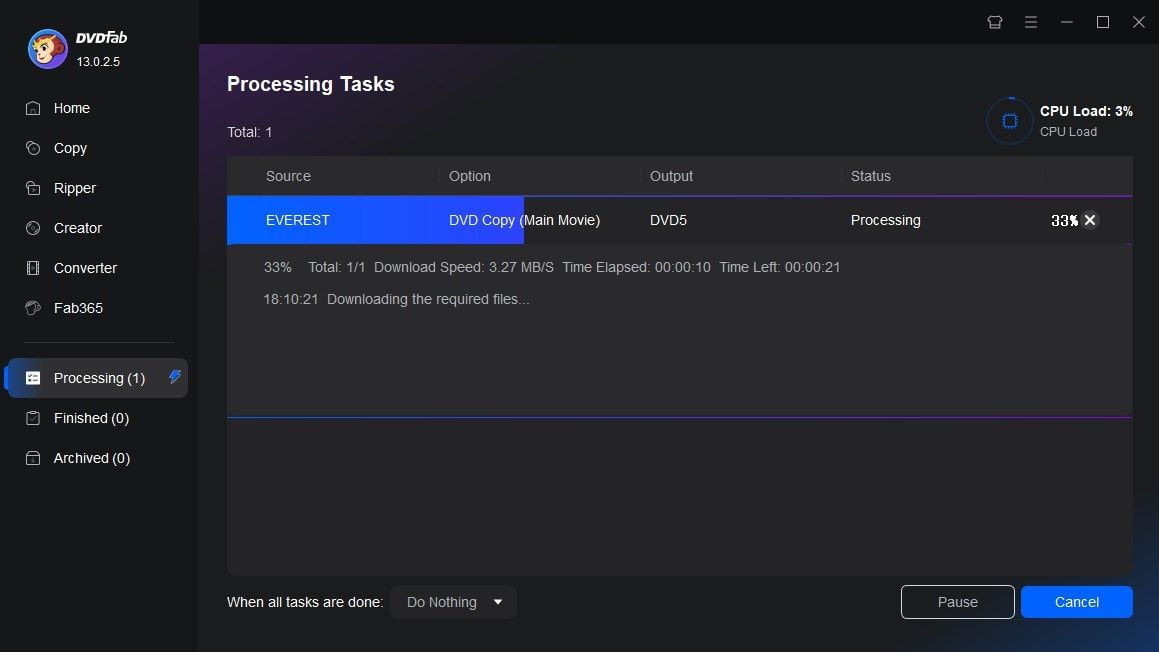
Task: Click the DVD Copy (Main Movie) option cell
Action: point(524,220)
